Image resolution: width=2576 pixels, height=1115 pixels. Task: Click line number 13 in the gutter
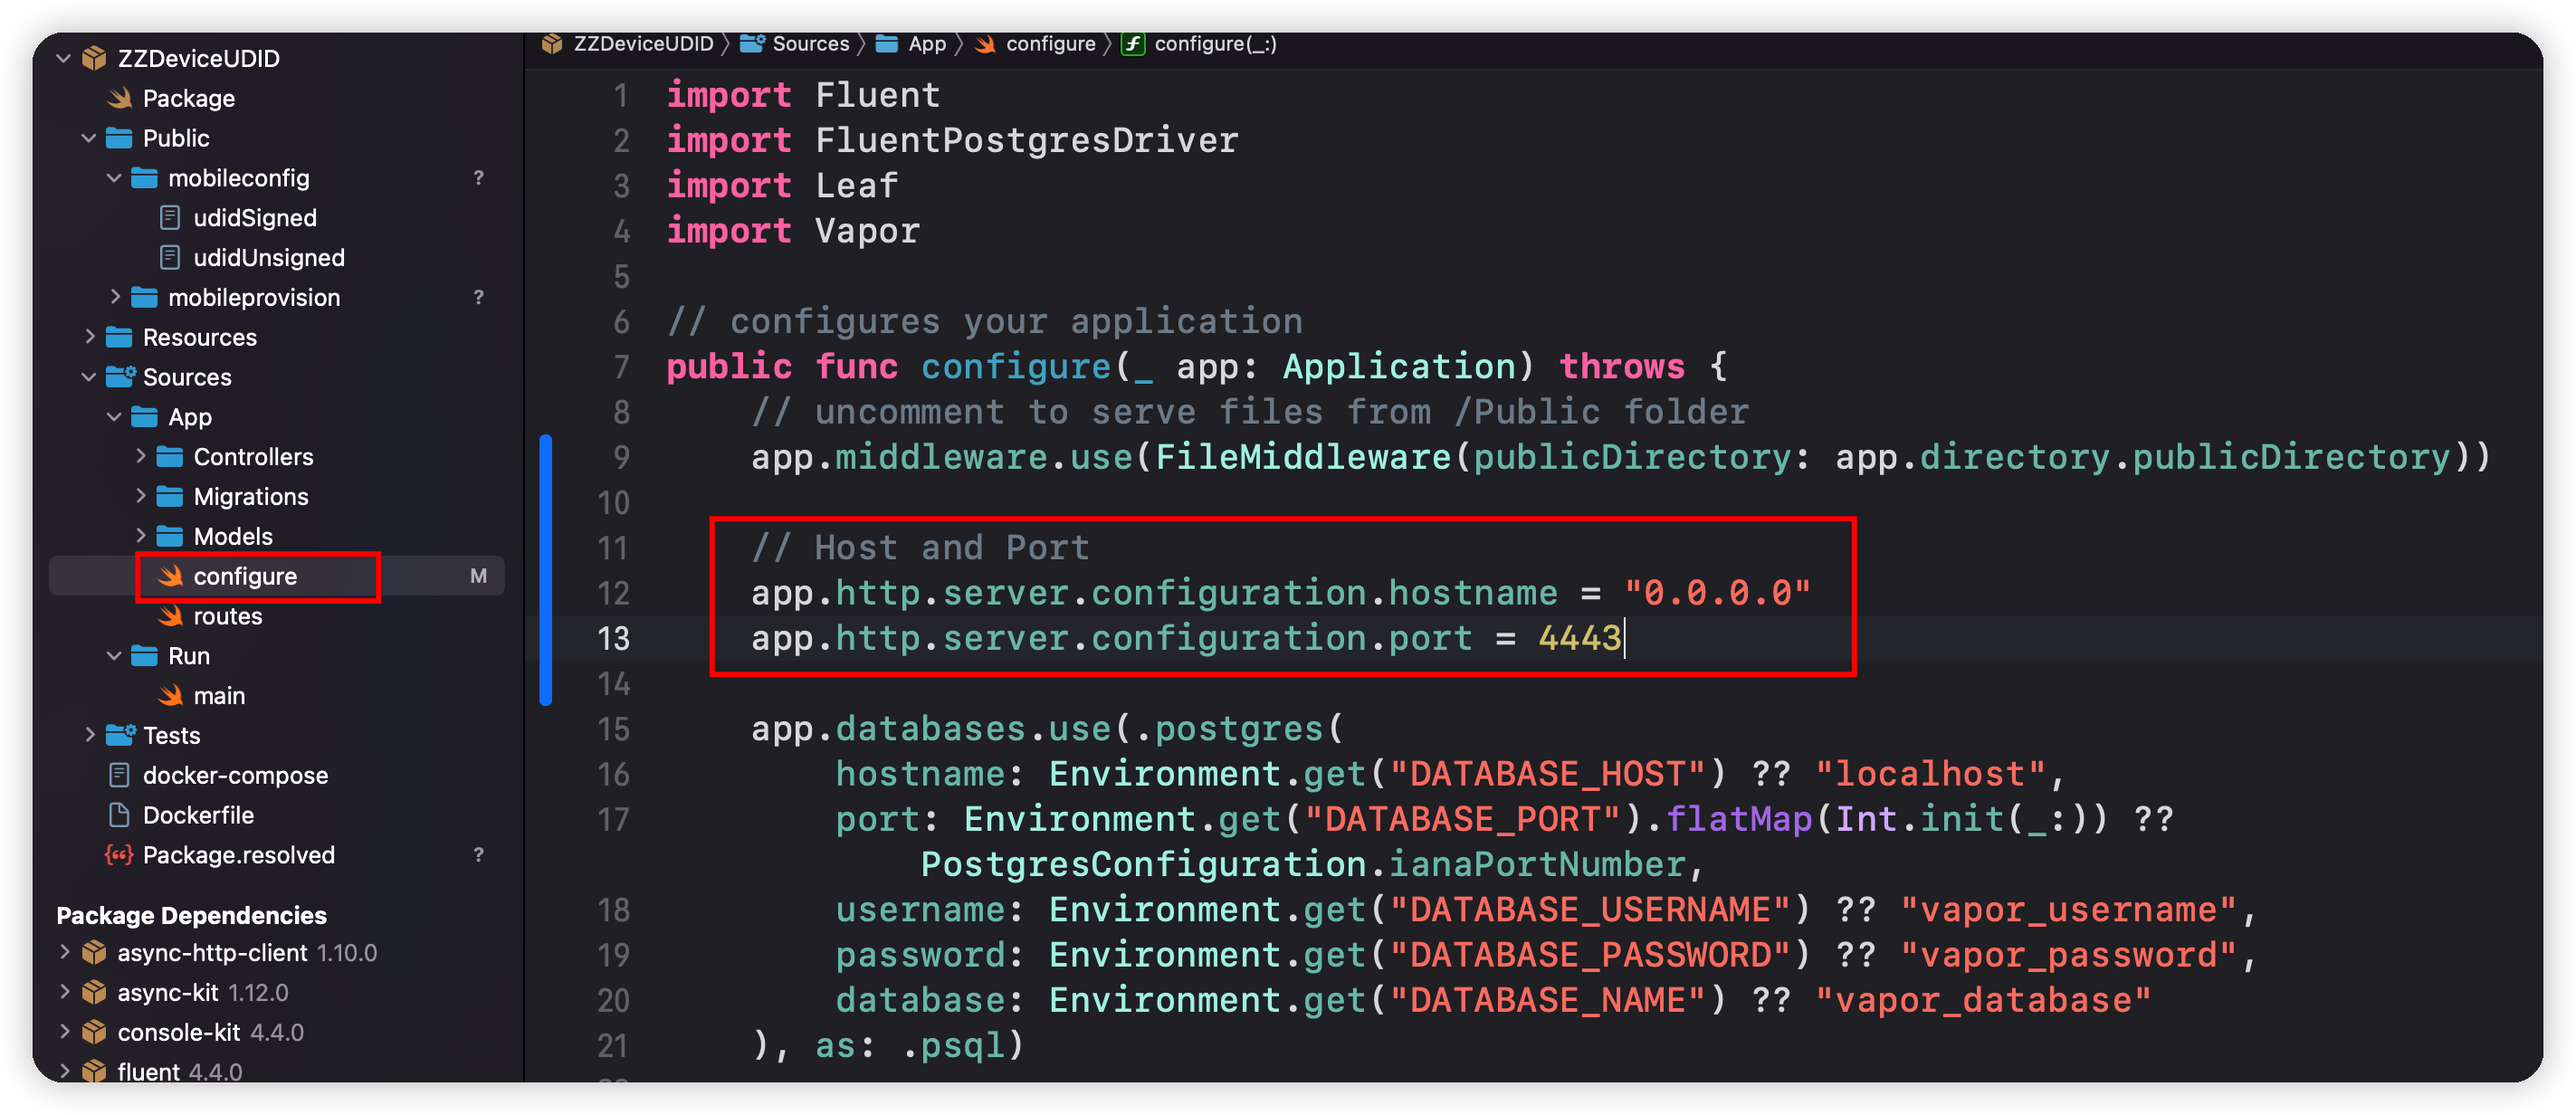pyautogui.click(x=613, y=638)
